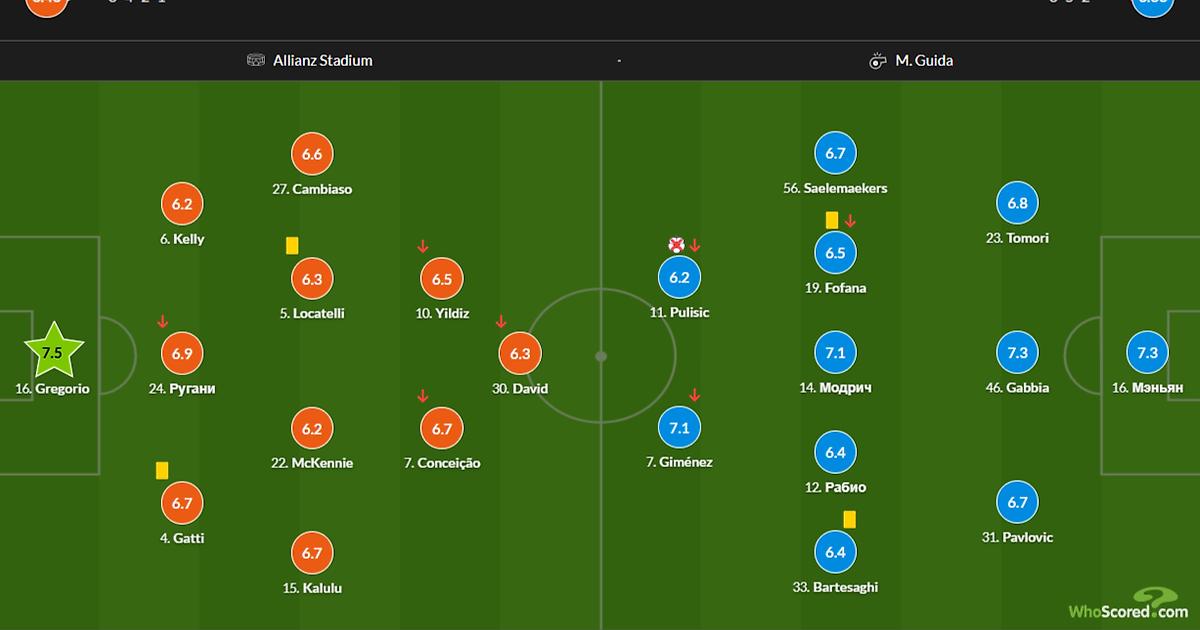Click the substitution arrow above Yildiz
This screenshot has width=1200, height=630.
point(424,246)
